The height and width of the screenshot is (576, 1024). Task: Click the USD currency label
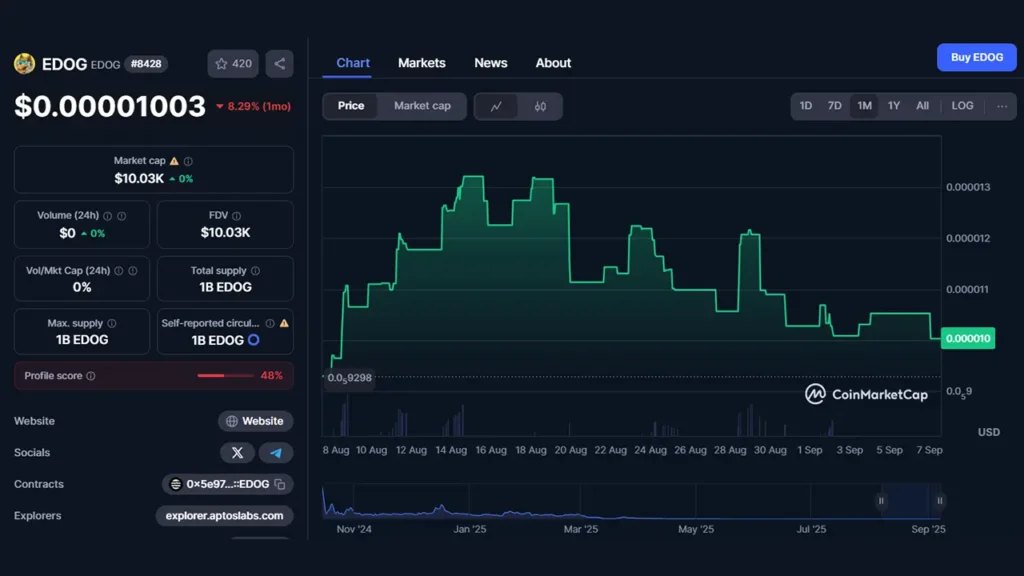989,432
